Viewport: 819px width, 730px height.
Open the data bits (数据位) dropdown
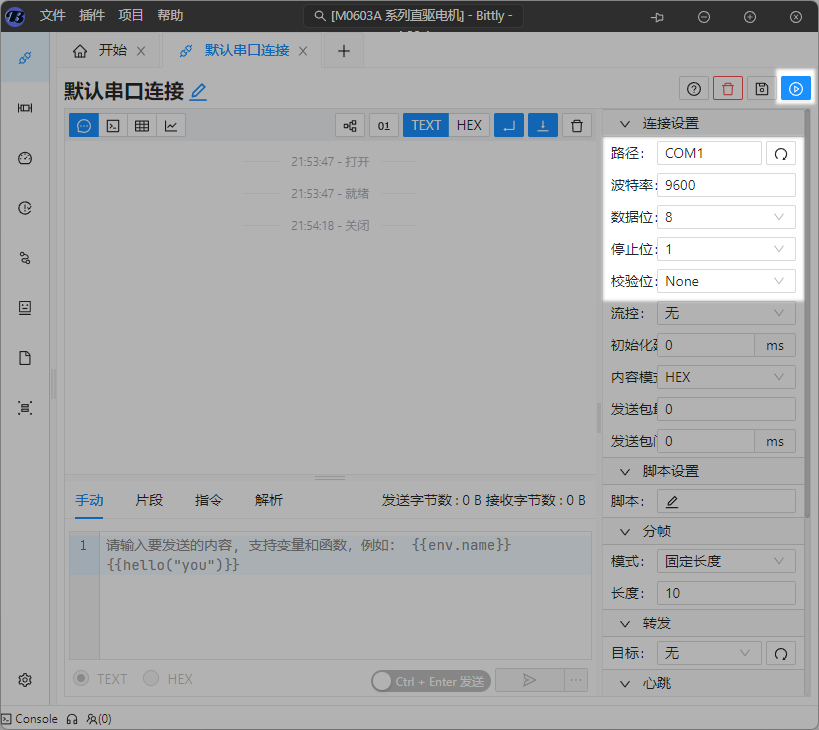click(x=726, y=217)
